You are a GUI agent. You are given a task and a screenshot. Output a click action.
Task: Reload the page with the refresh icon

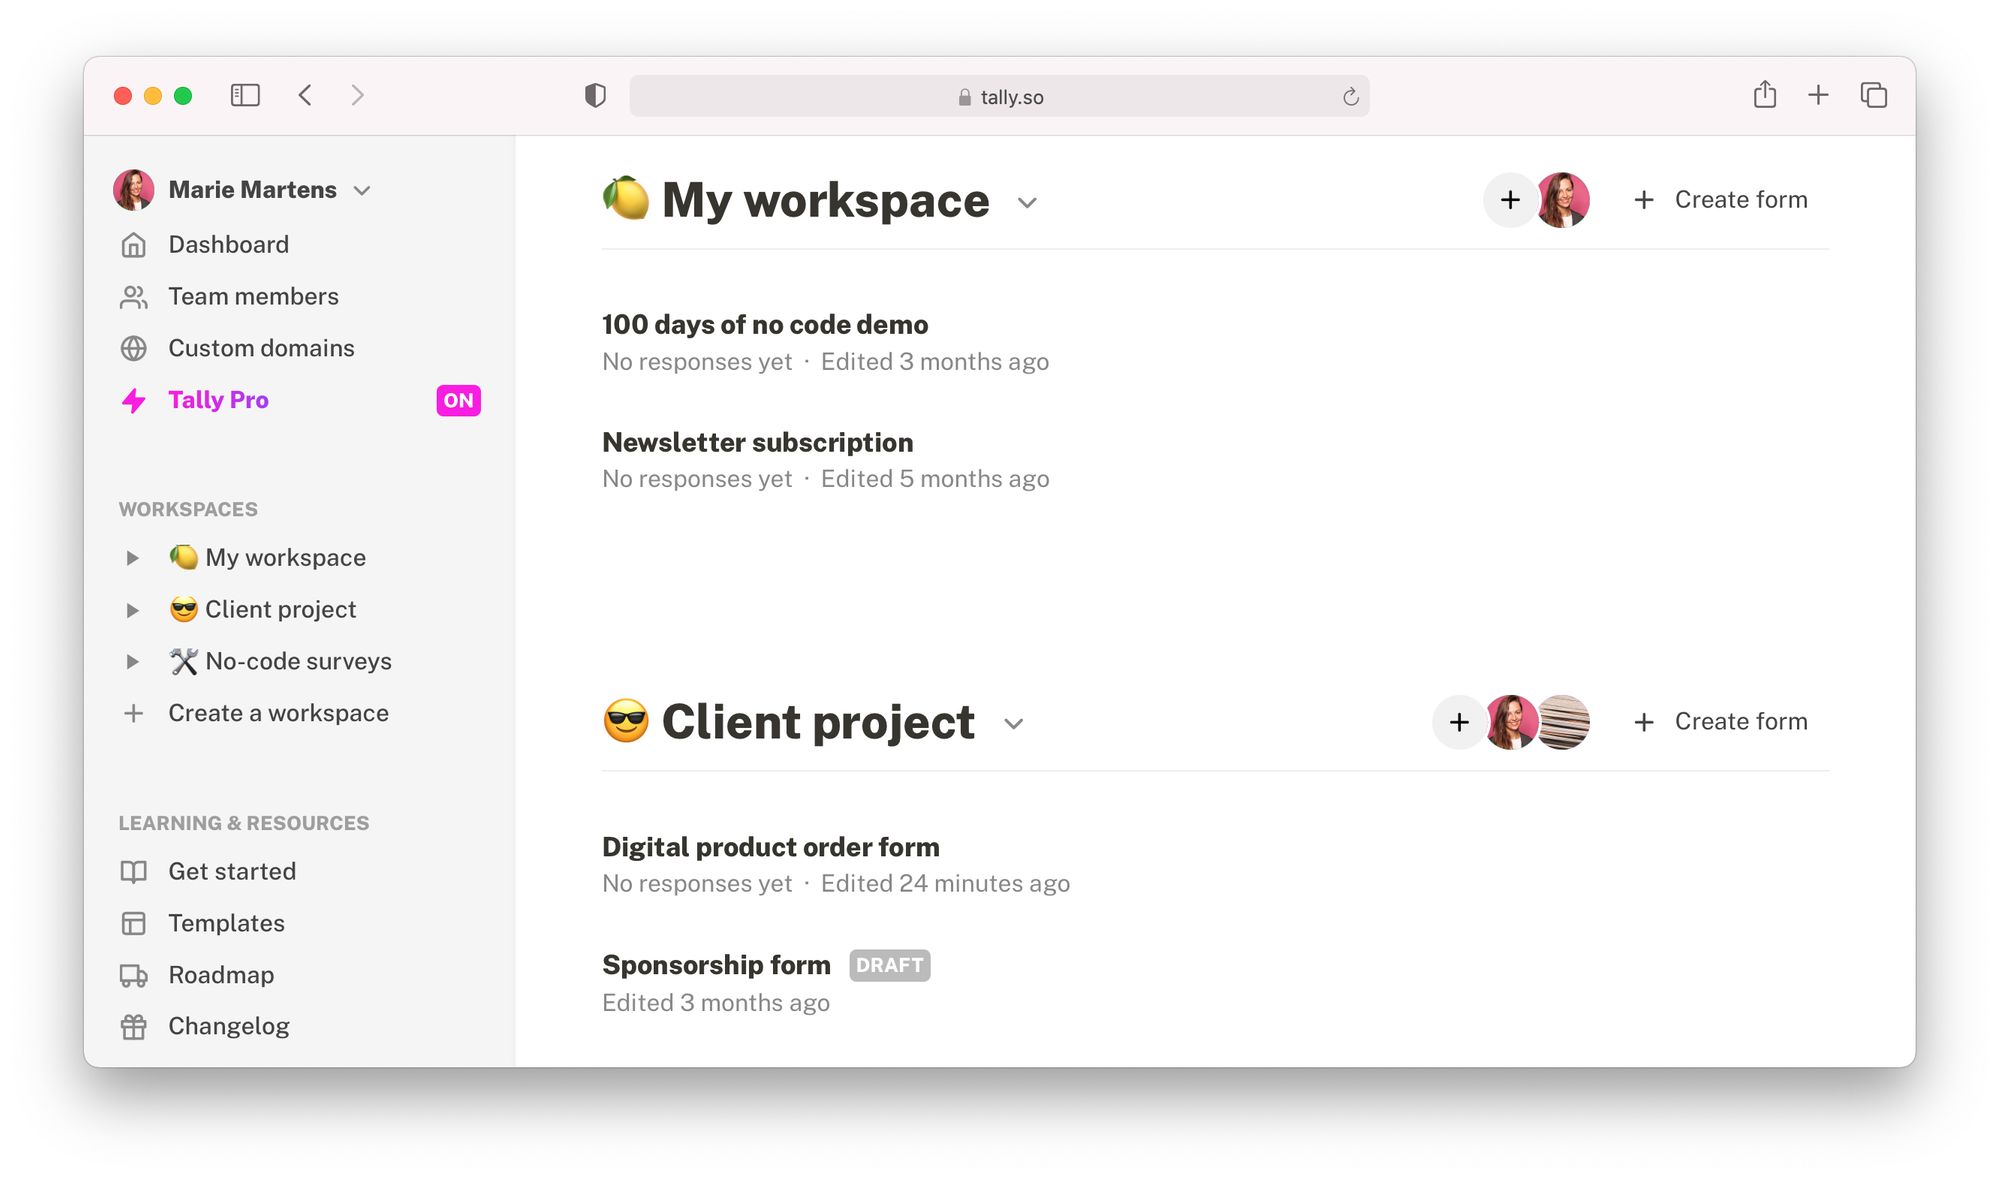point(1350,97)
